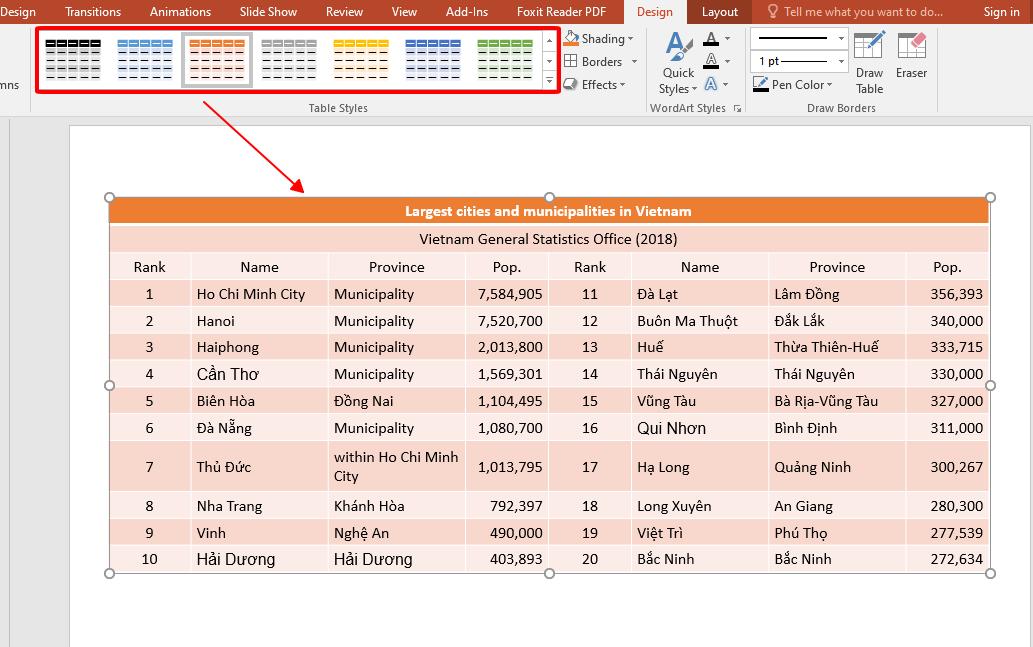Click the Text Fill icon
Image resolution: width=1033 pixels, height=647 pixels.
coord(710,38)
